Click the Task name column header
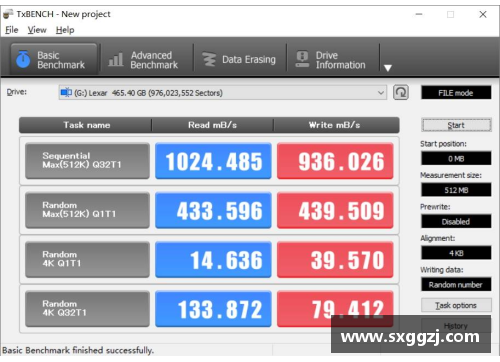 (x=86, y=125)
